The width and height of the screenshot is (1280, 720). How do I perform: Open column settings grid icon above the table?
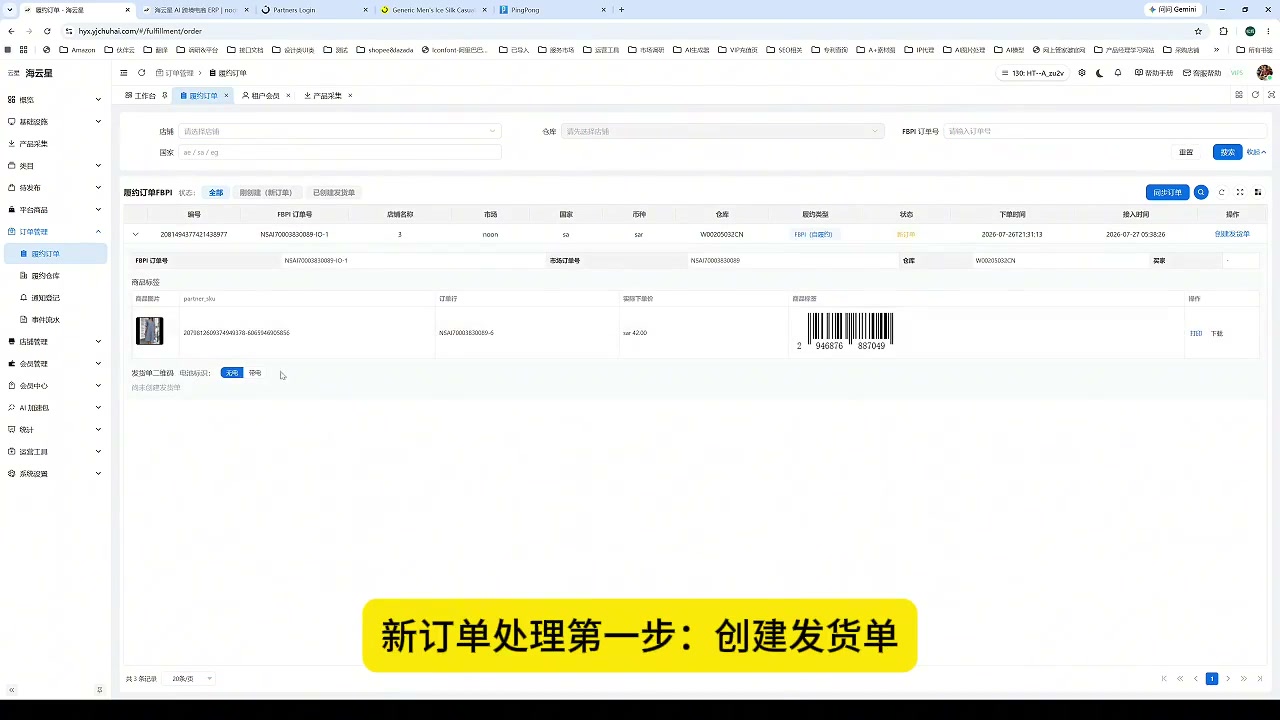pos(1258,192)
